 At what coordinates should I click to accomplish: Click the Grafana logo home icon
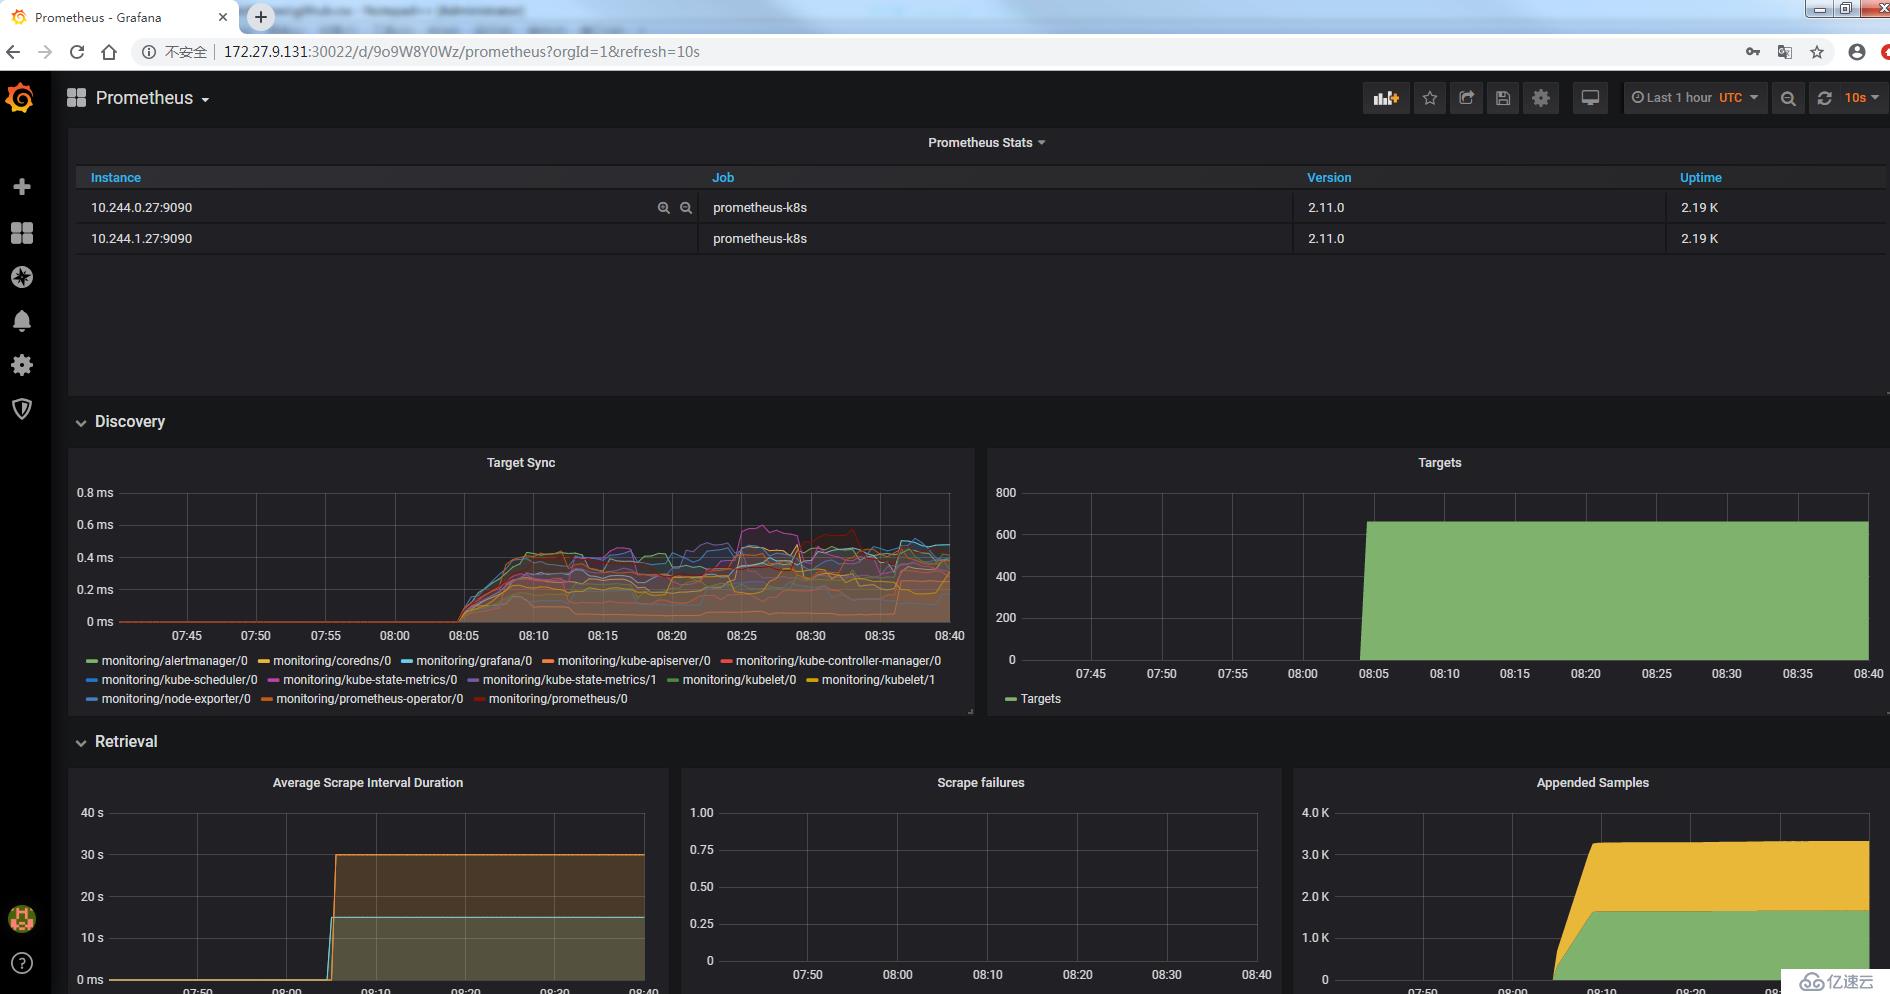20,98
